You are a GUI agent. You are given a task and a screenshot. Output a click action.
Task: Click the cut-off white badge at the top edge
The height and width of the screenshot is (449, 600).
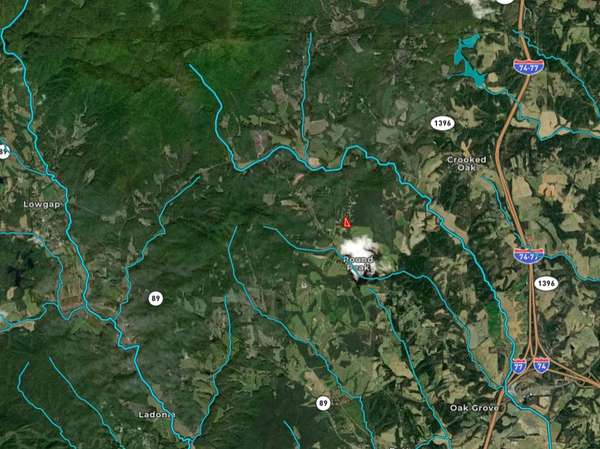coord(505,1)
